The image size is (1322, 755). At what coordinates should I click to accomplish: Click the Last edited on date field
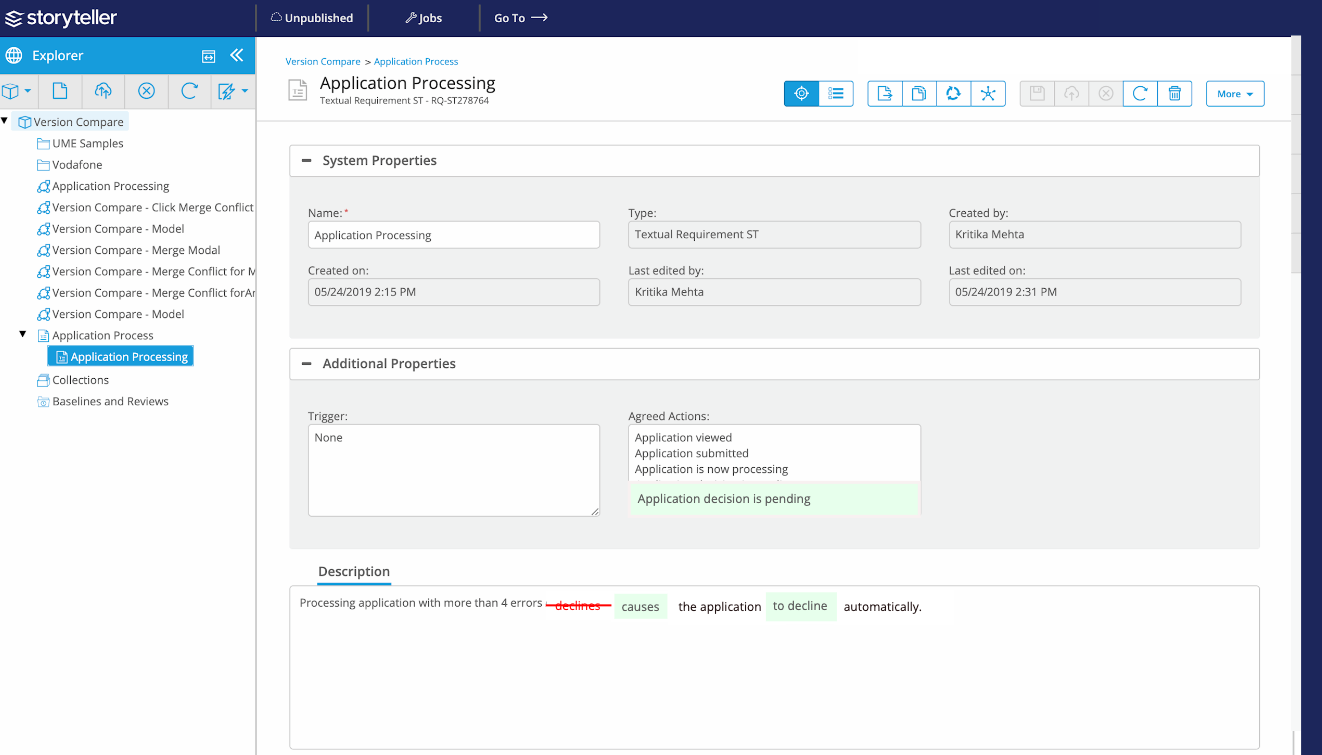[1095, 292]
